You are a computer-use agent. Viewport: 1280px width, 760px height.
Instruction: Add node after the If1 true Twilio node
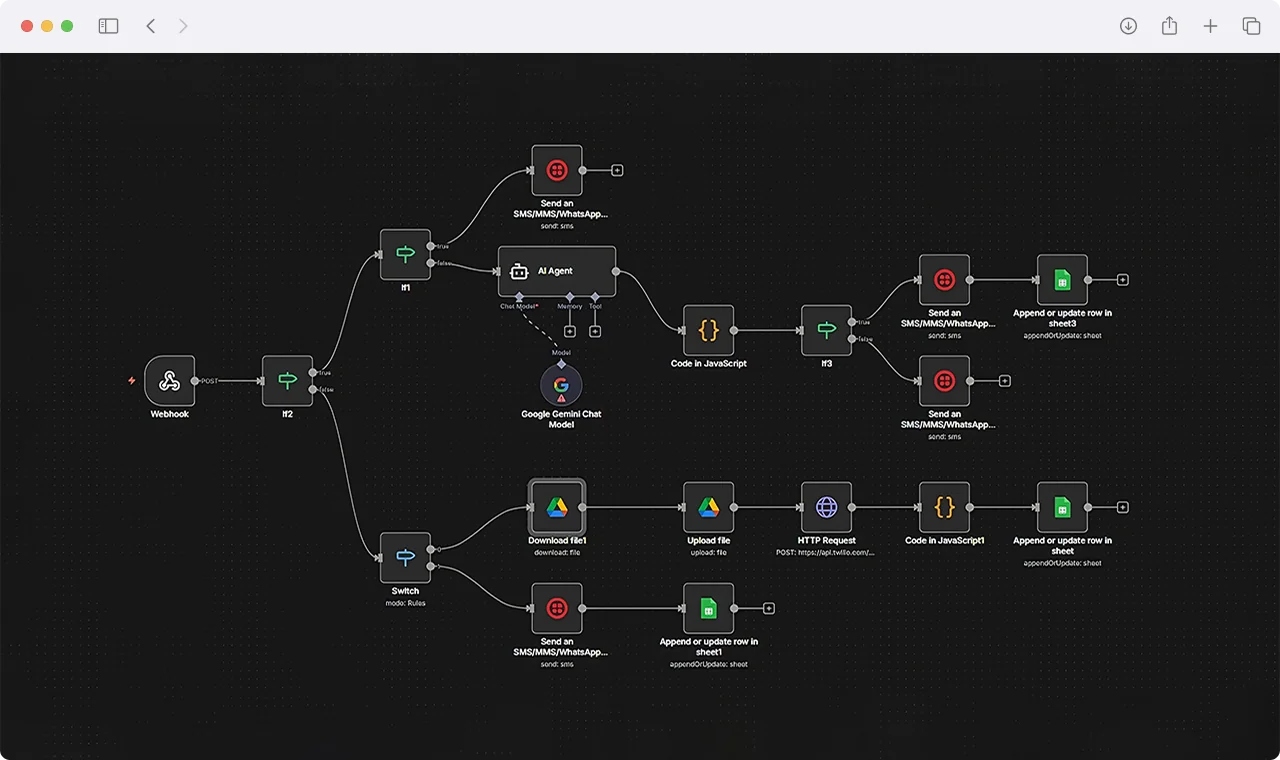coord(617,170)
